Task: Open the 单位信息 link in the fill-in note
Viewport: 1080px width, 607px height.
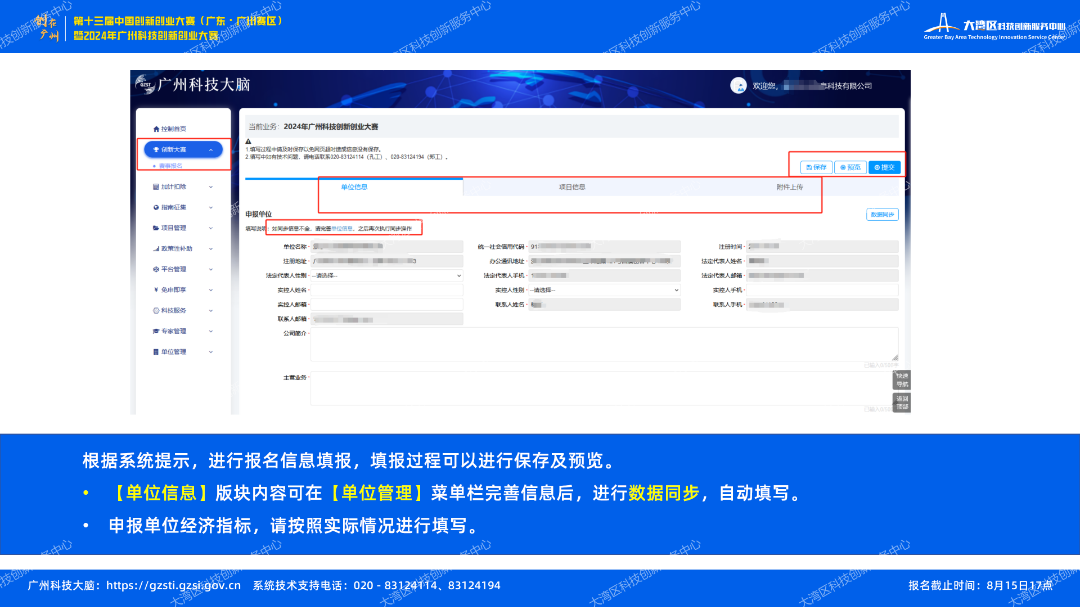Action: tap(342, 229)
